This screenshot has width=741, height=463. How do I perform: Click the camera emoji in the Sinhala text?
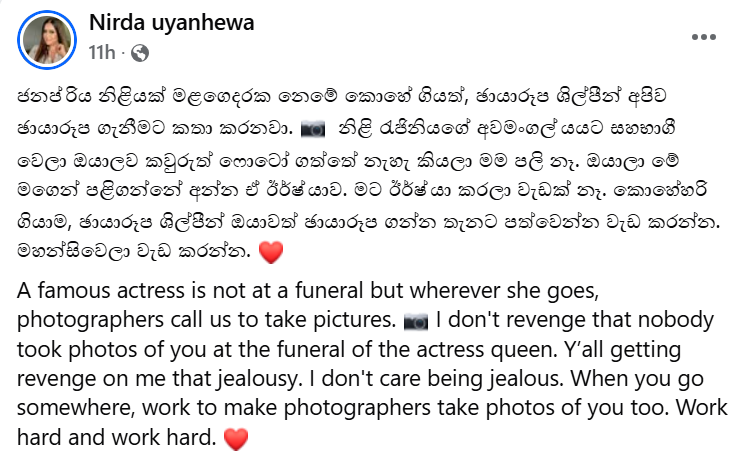coord(313,129)
